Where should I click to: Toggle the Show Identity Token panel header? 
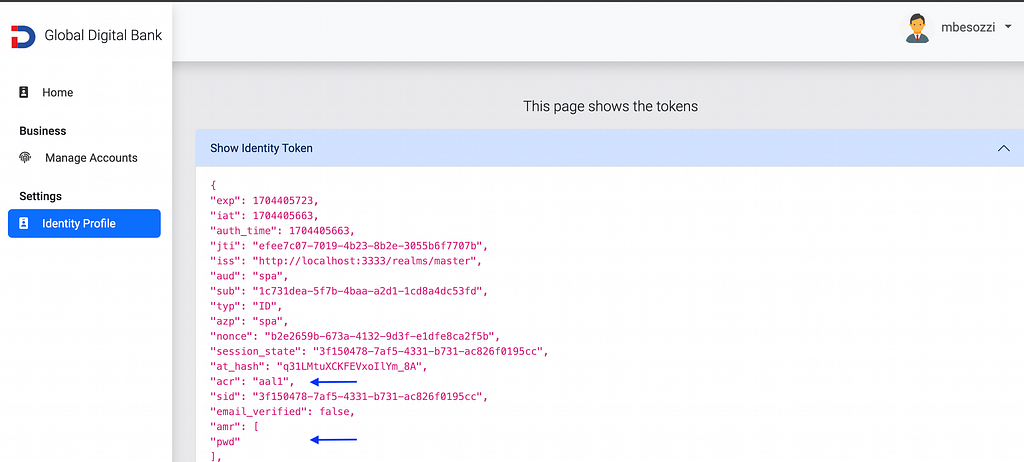pyautogui.click(x=610, y=148)
